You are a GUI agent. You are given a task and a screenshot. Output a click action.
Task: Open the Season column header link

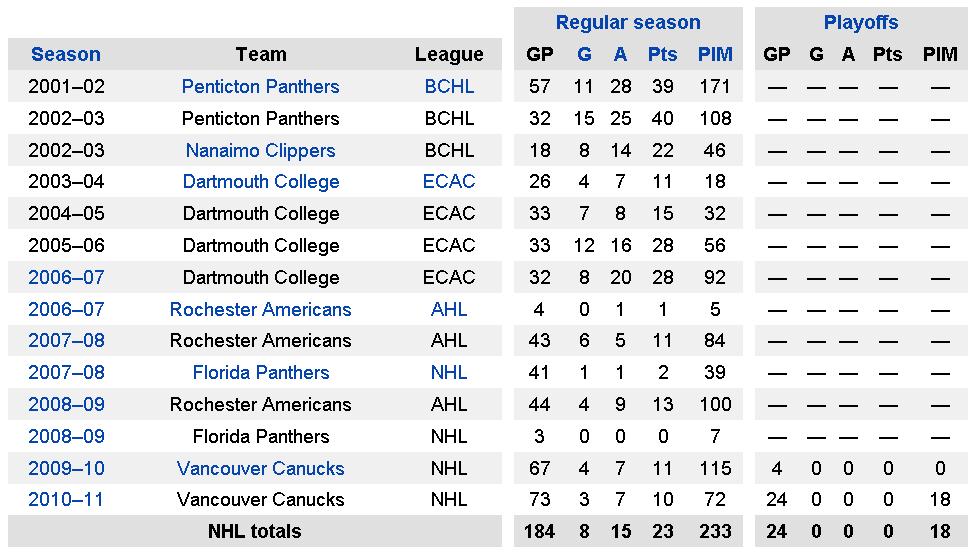click(66, 54)
